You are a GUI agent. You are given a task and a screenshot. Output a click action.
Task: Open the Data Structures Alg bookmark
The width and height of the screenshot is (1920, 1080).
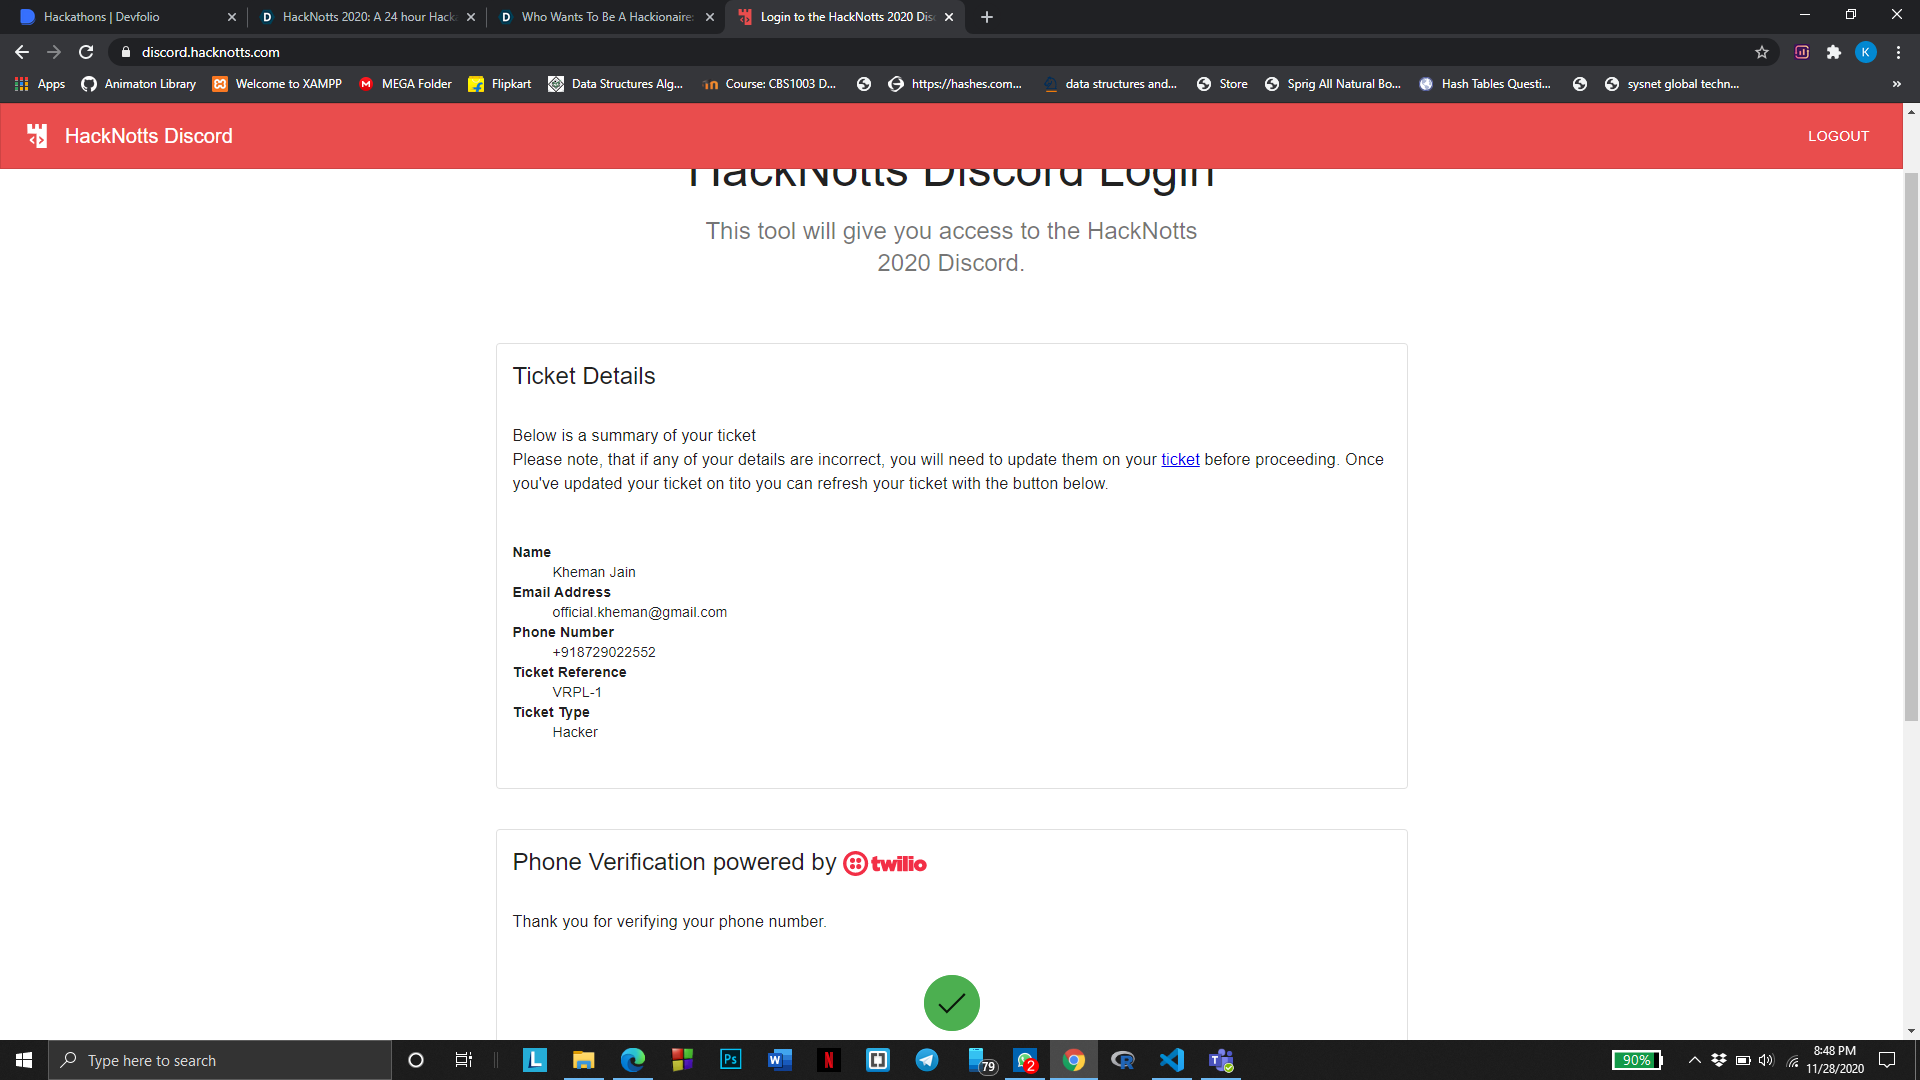[616, 84]
